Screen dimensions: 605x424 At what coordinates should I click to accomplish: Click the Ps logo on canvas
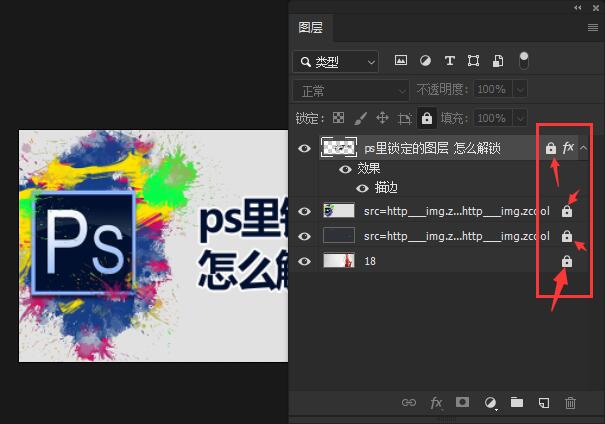84,242
